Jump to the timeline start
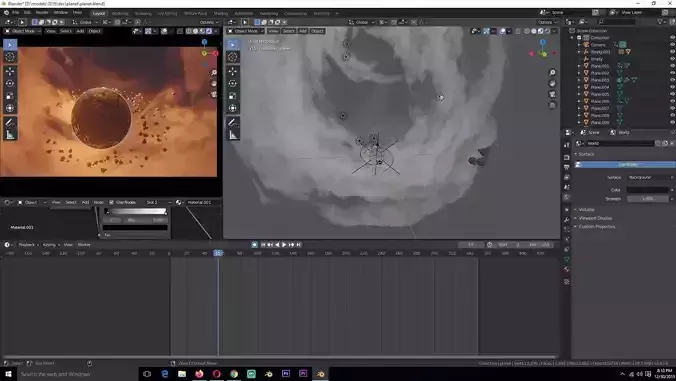Image resolution: width=676 pixels, height=381 pixels. point(263,245)
